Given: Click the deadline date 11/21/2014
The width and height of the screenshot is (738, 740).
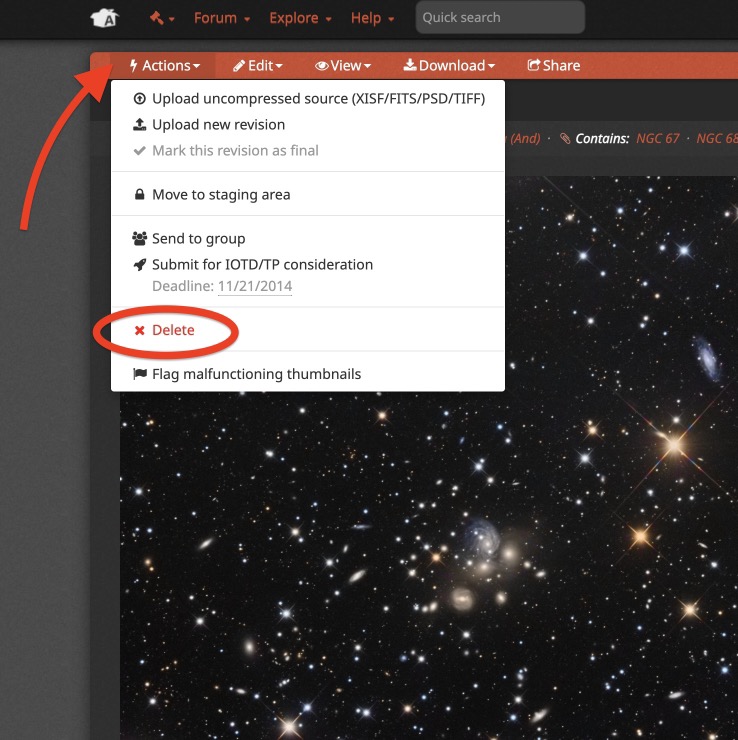Looking at the screenshot, I should click(x=255, y=286).
